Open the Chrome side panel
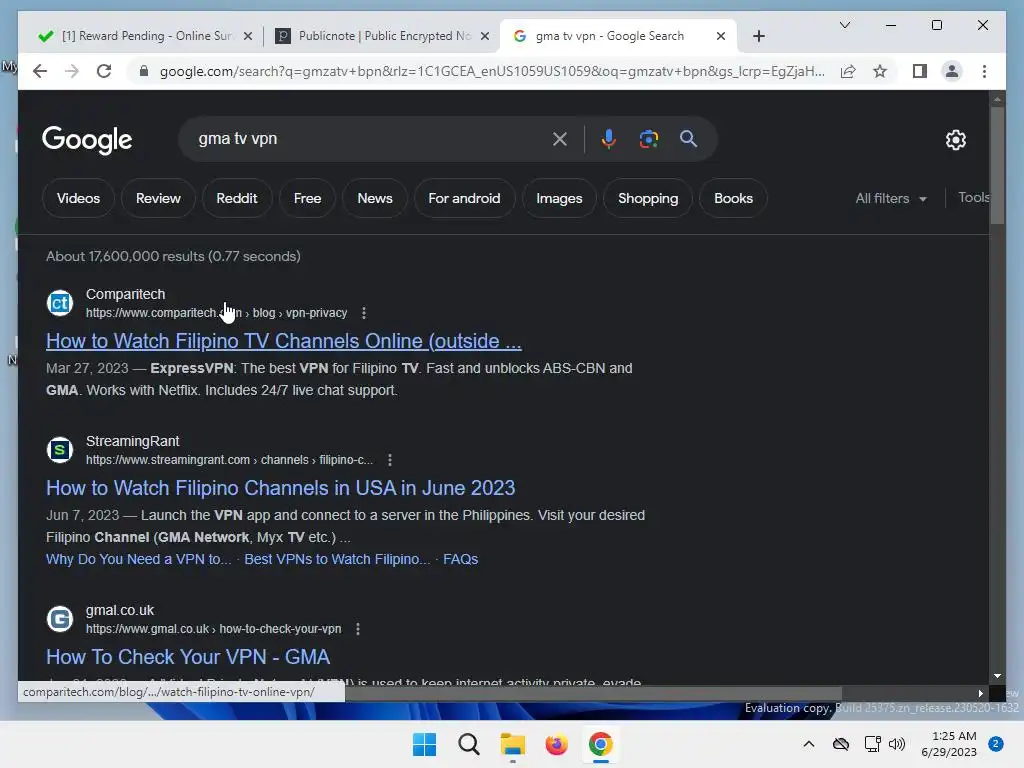Screen dimensions: 1024x768 click(920, 71)
